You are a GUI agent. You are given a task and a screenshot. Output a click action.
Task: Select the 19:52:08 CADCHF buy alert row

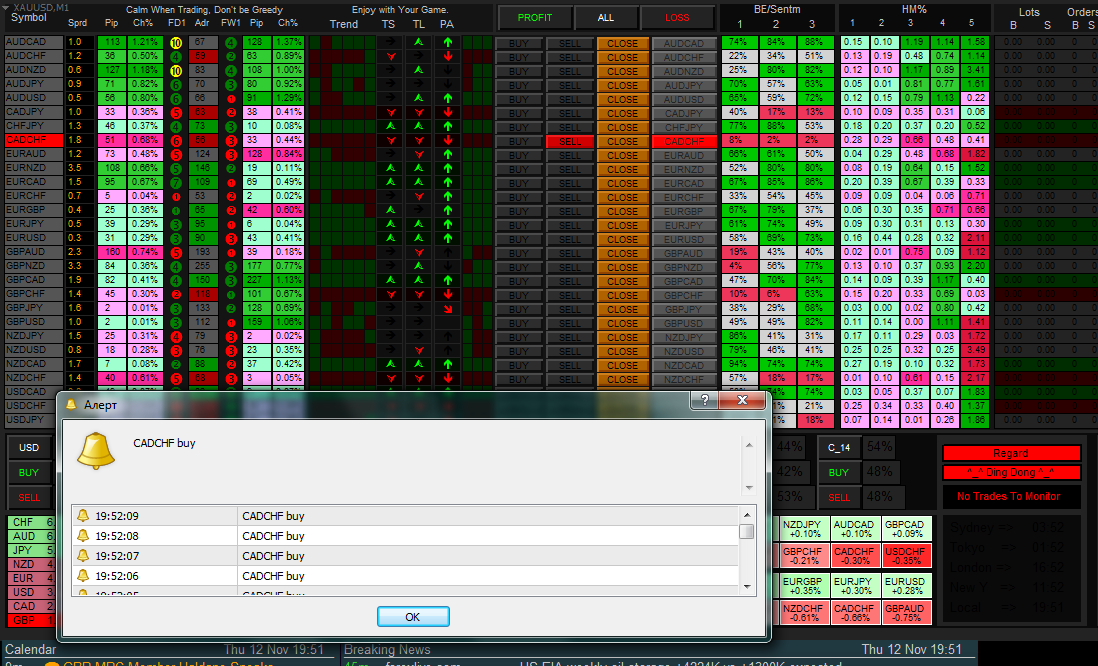pos(405,536)
